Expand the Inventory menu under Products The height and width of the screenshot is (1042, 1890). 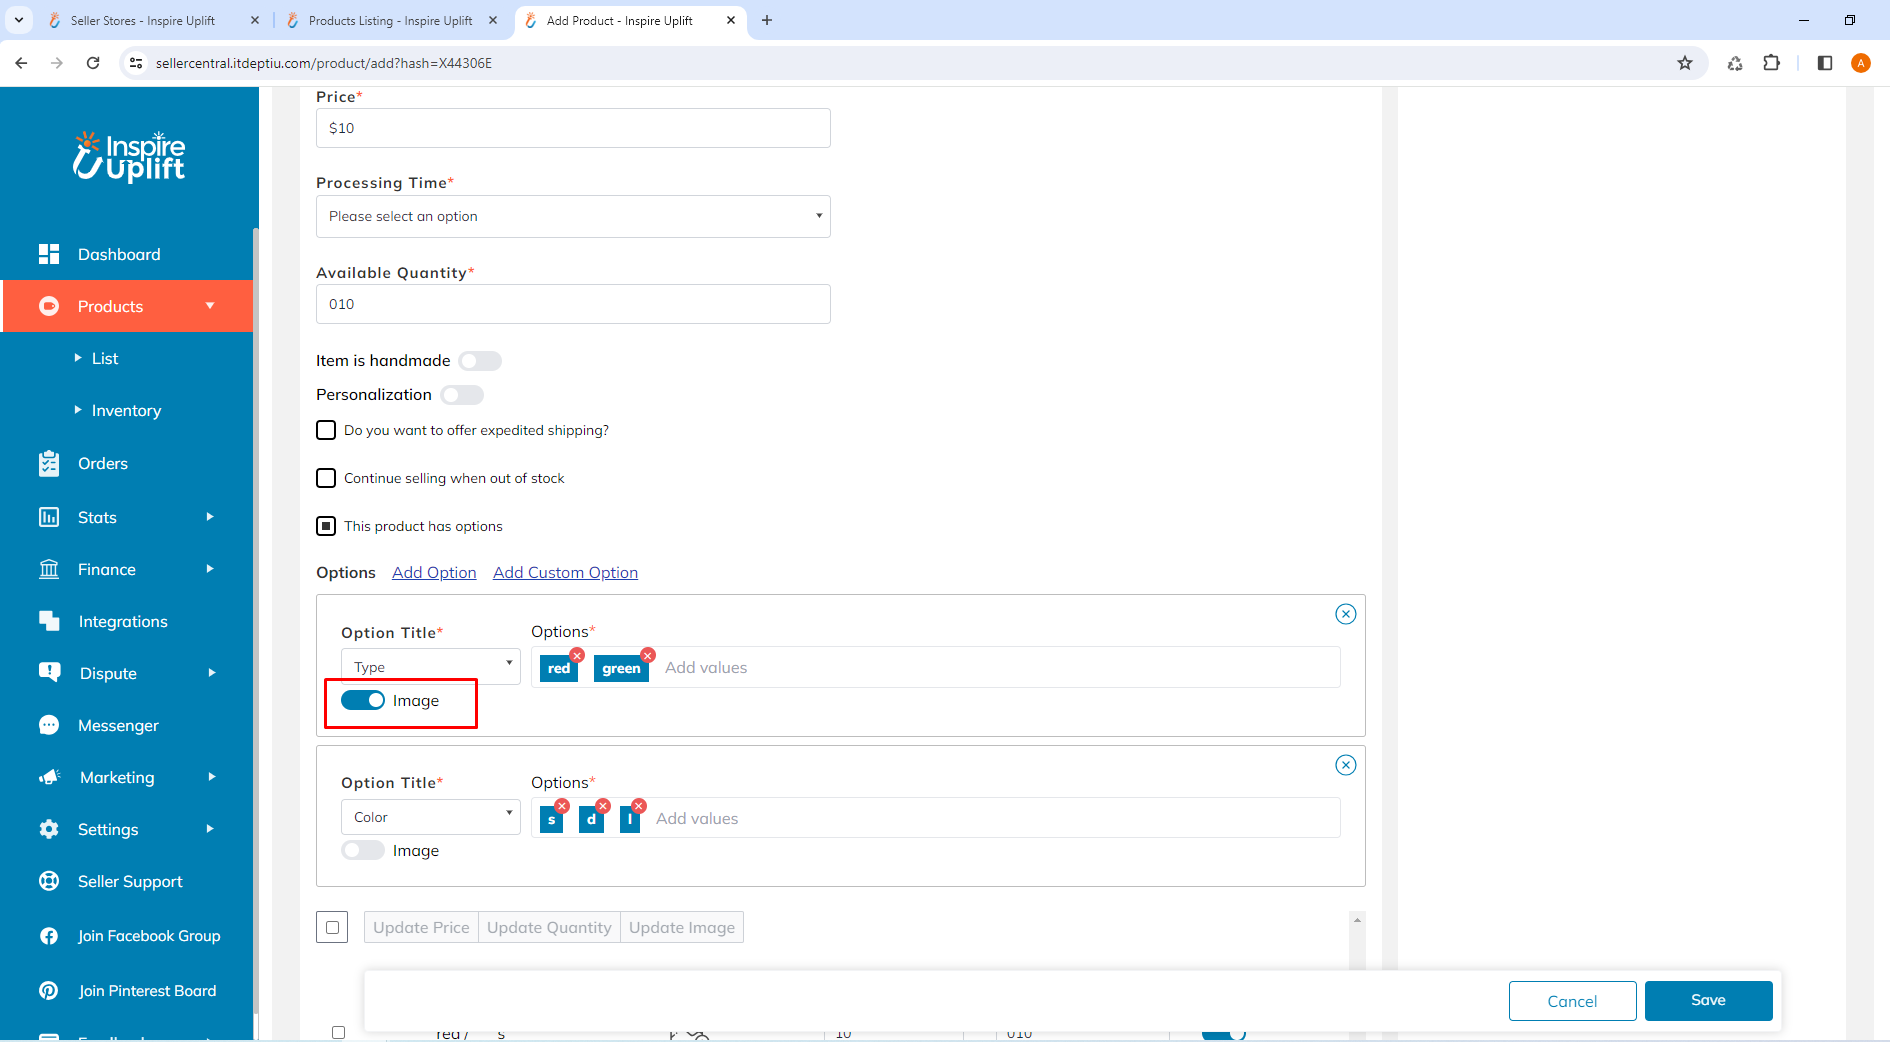pos(125,410)
